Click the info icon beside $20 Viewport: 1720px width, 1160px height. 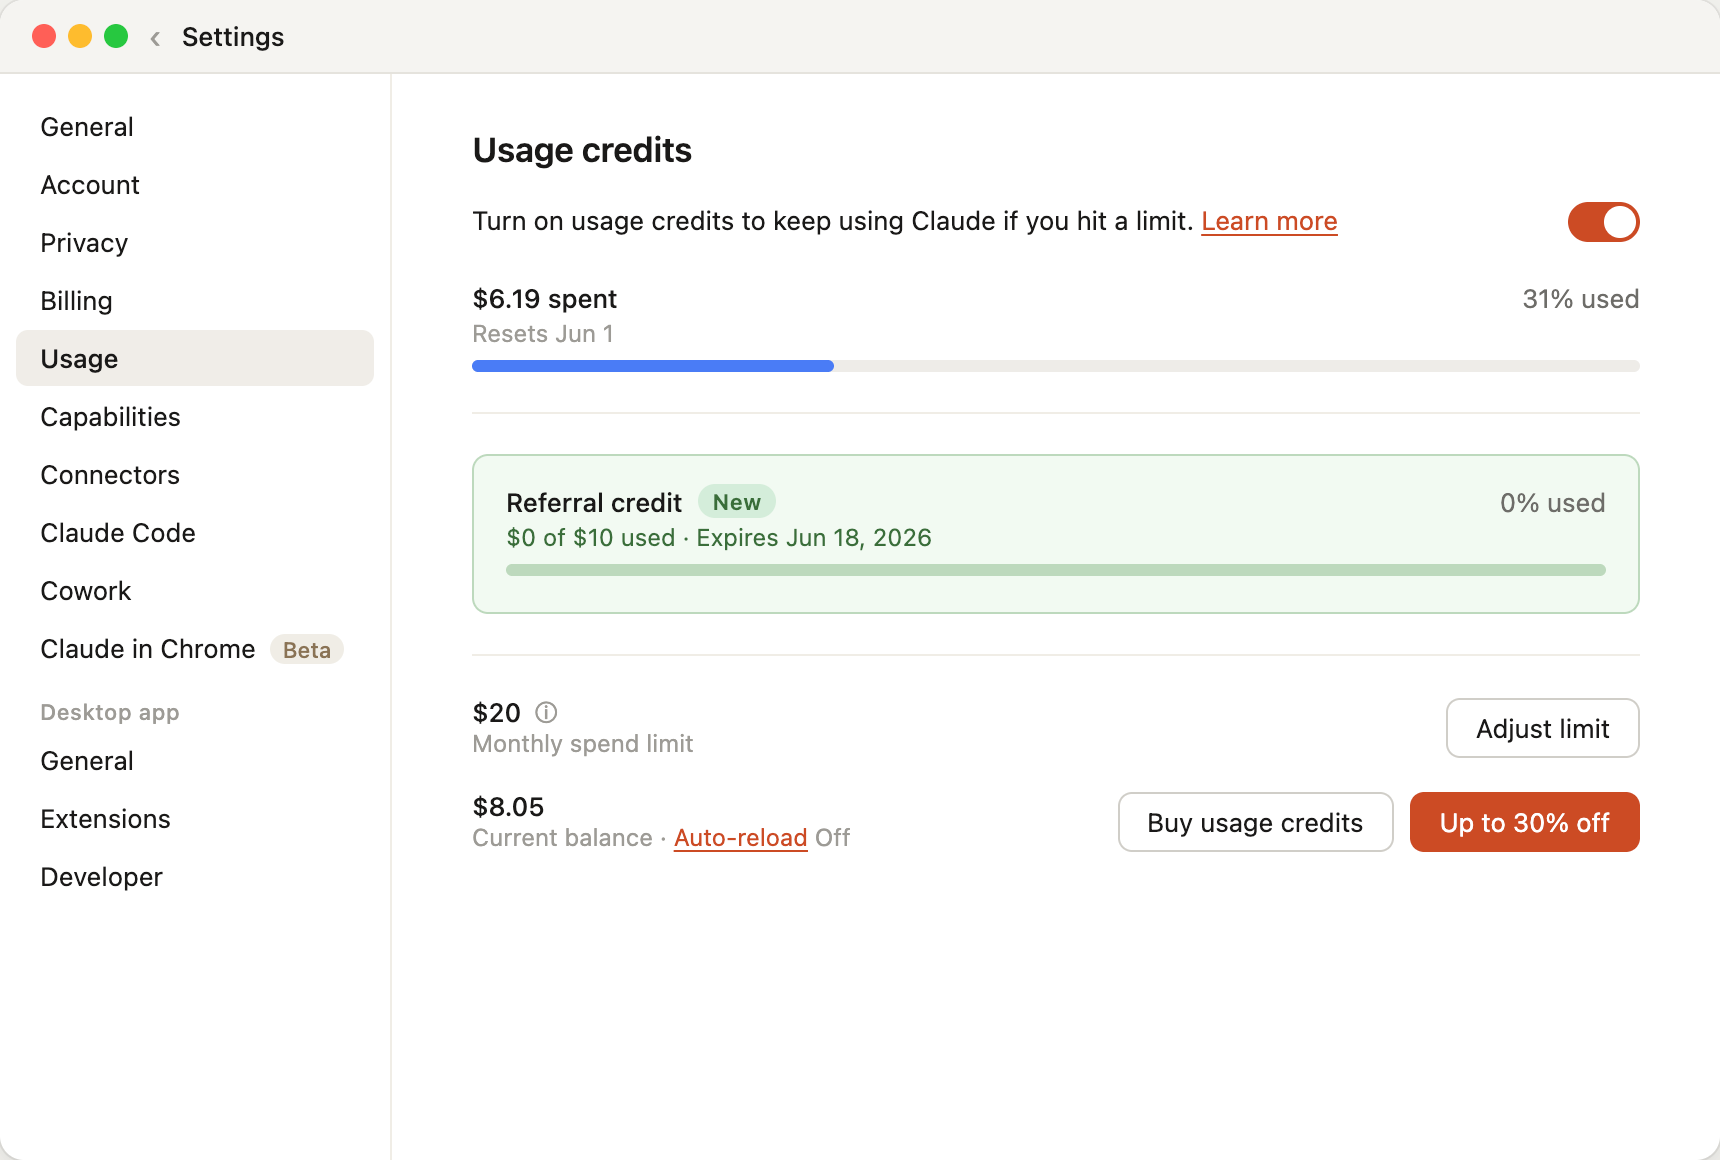pos(546,712)
